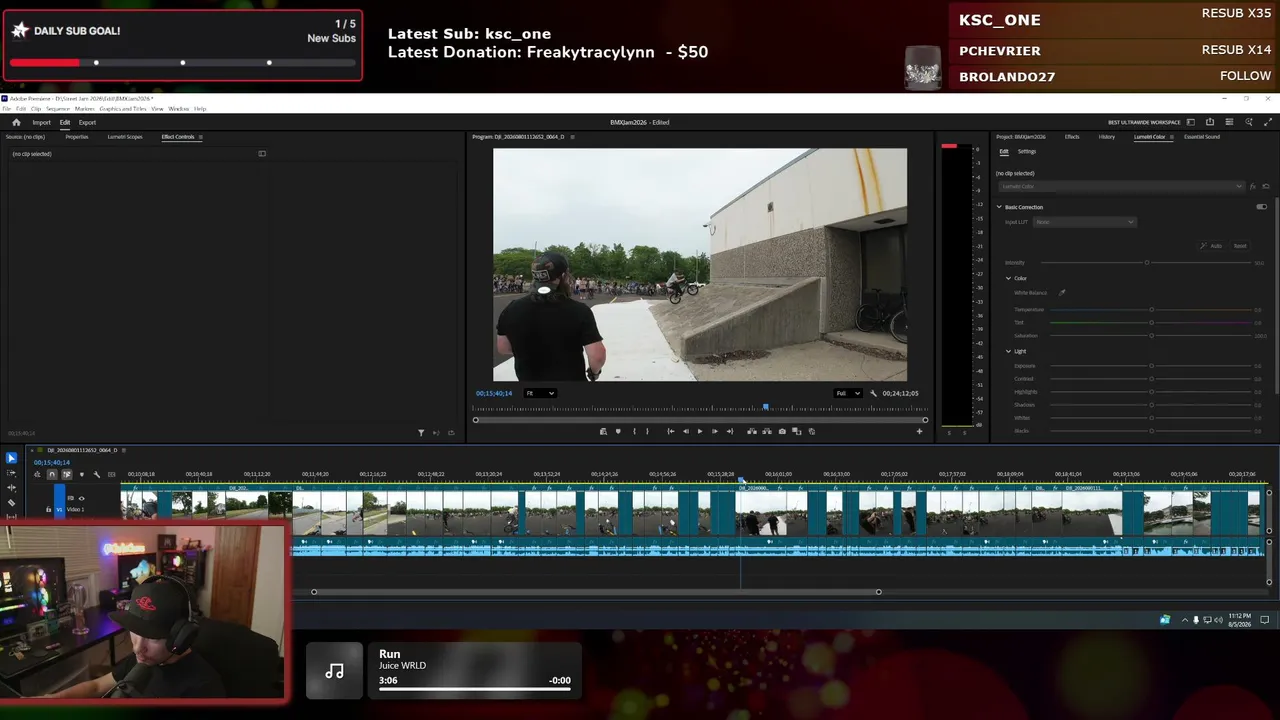
Task: Open the History tab
Action: pyautogui.click(x=1106, y=137)
